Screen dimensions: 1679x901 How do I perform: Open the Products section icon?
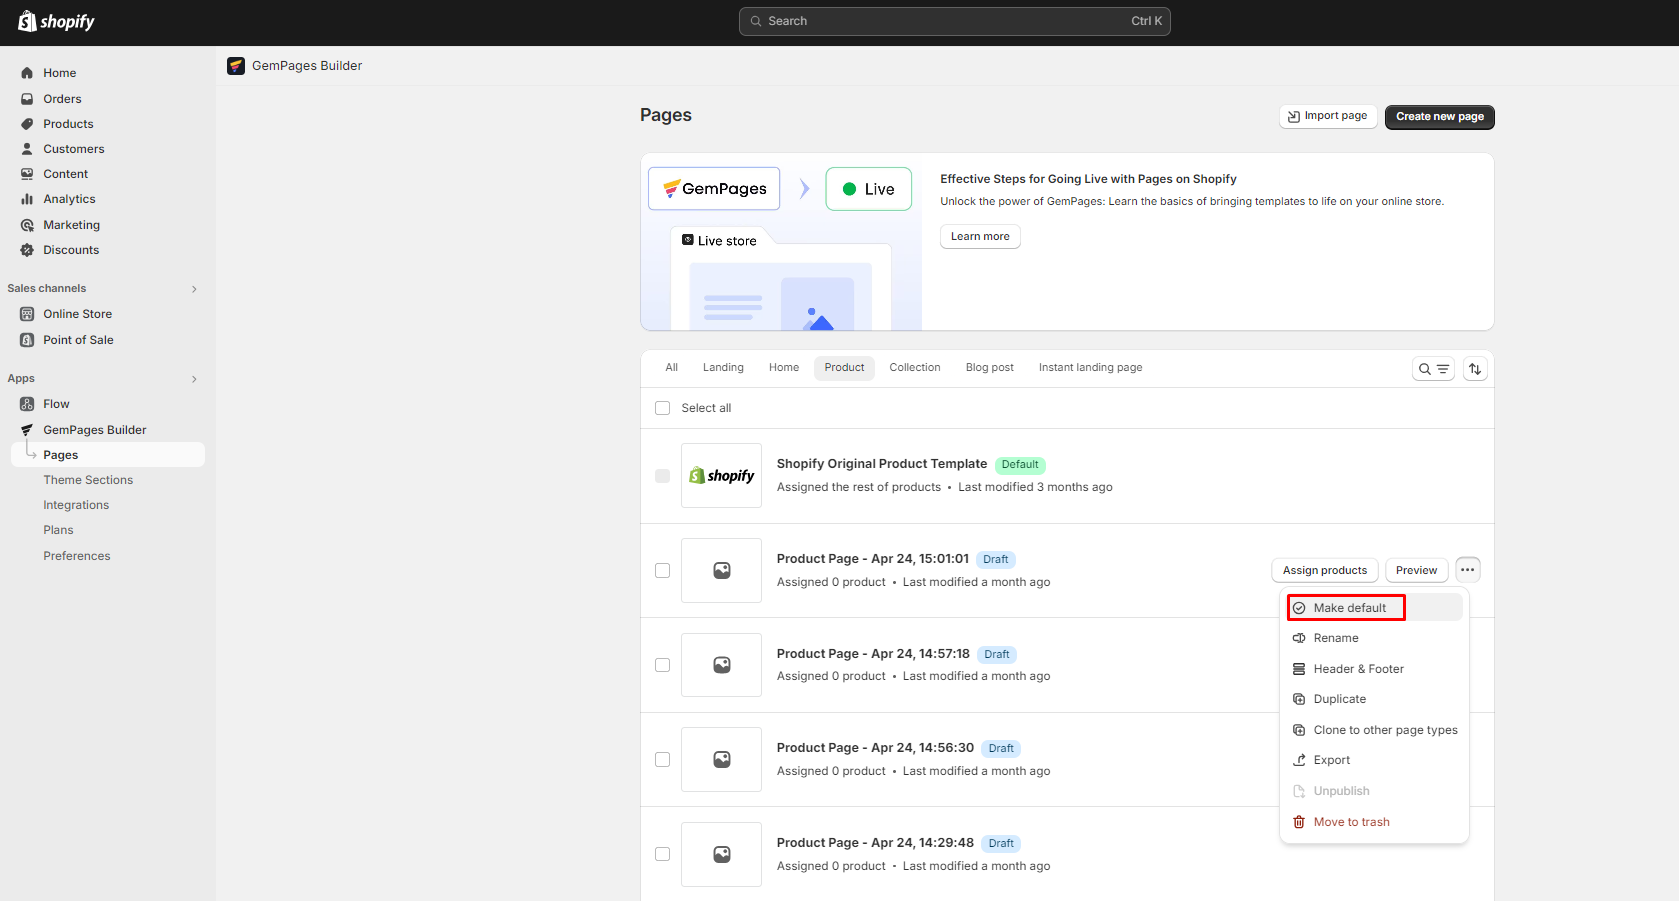pyautogui.click(x=27, y=123)
